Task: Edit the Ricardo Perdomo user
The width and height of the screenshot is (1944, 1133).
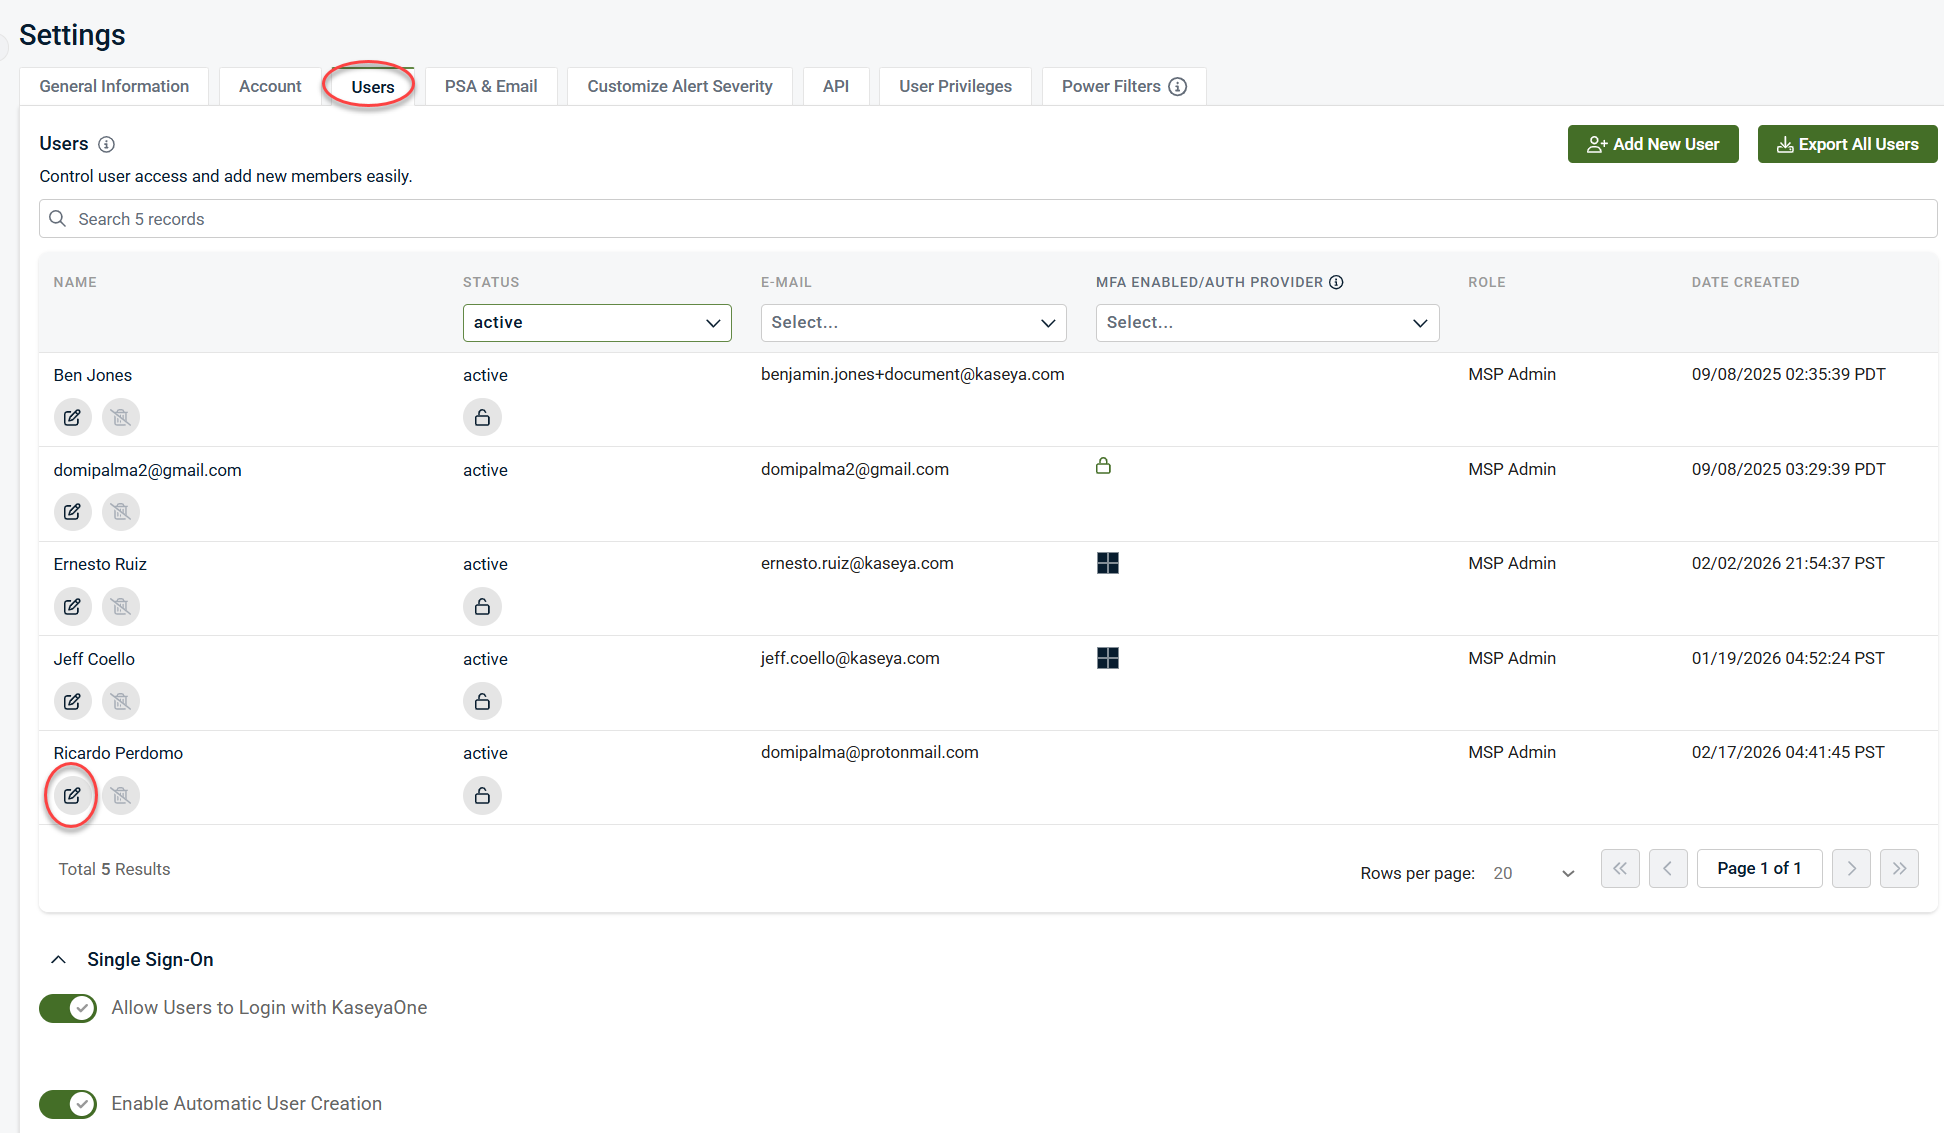Action: pyautogui.click(x=72, y=796)
